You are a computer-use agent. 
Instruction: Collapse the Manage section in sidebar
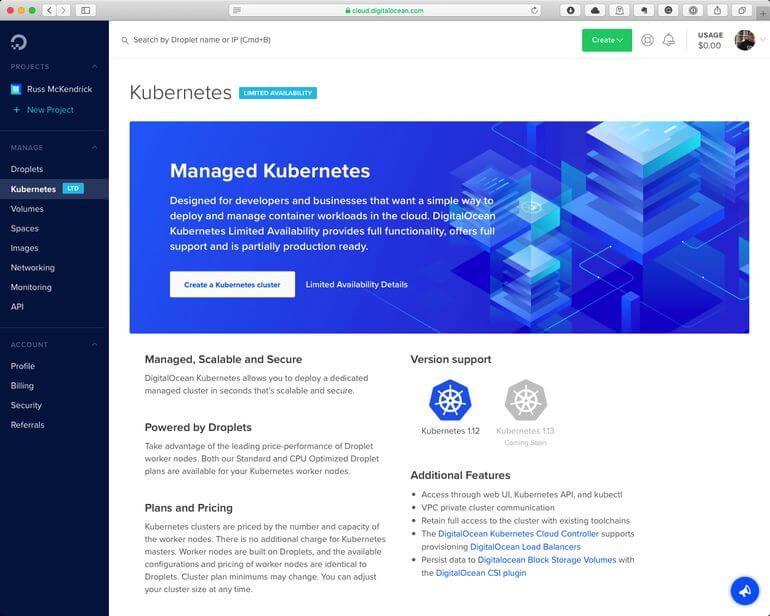click(95, 148)
